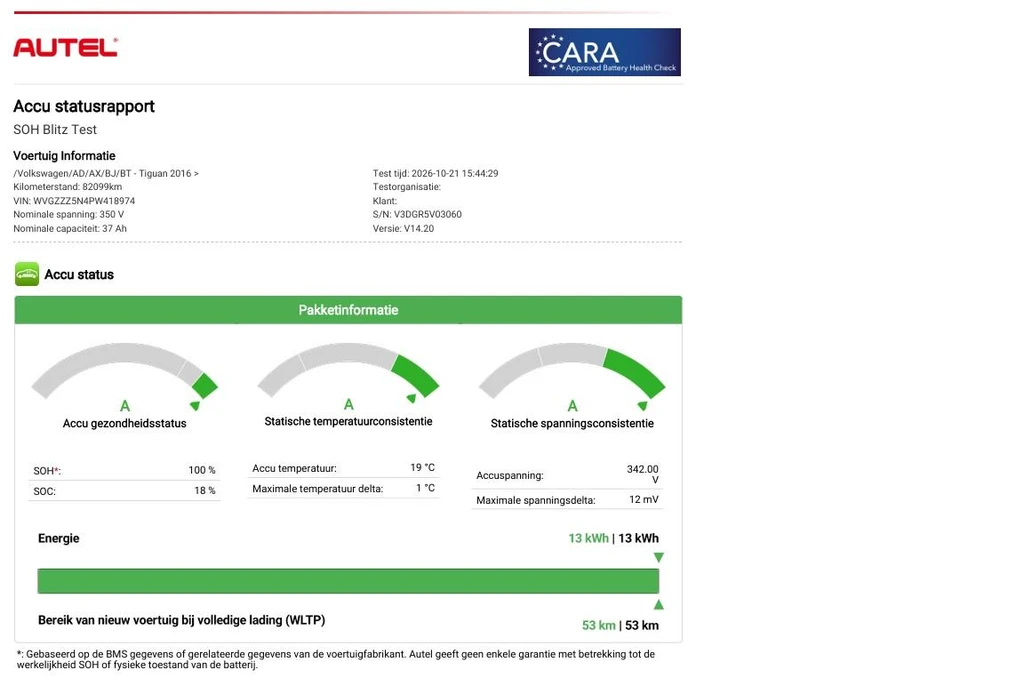1024x684 pixels.
Task: Click the WLTP range 53 km value
Action: point(620,625)
